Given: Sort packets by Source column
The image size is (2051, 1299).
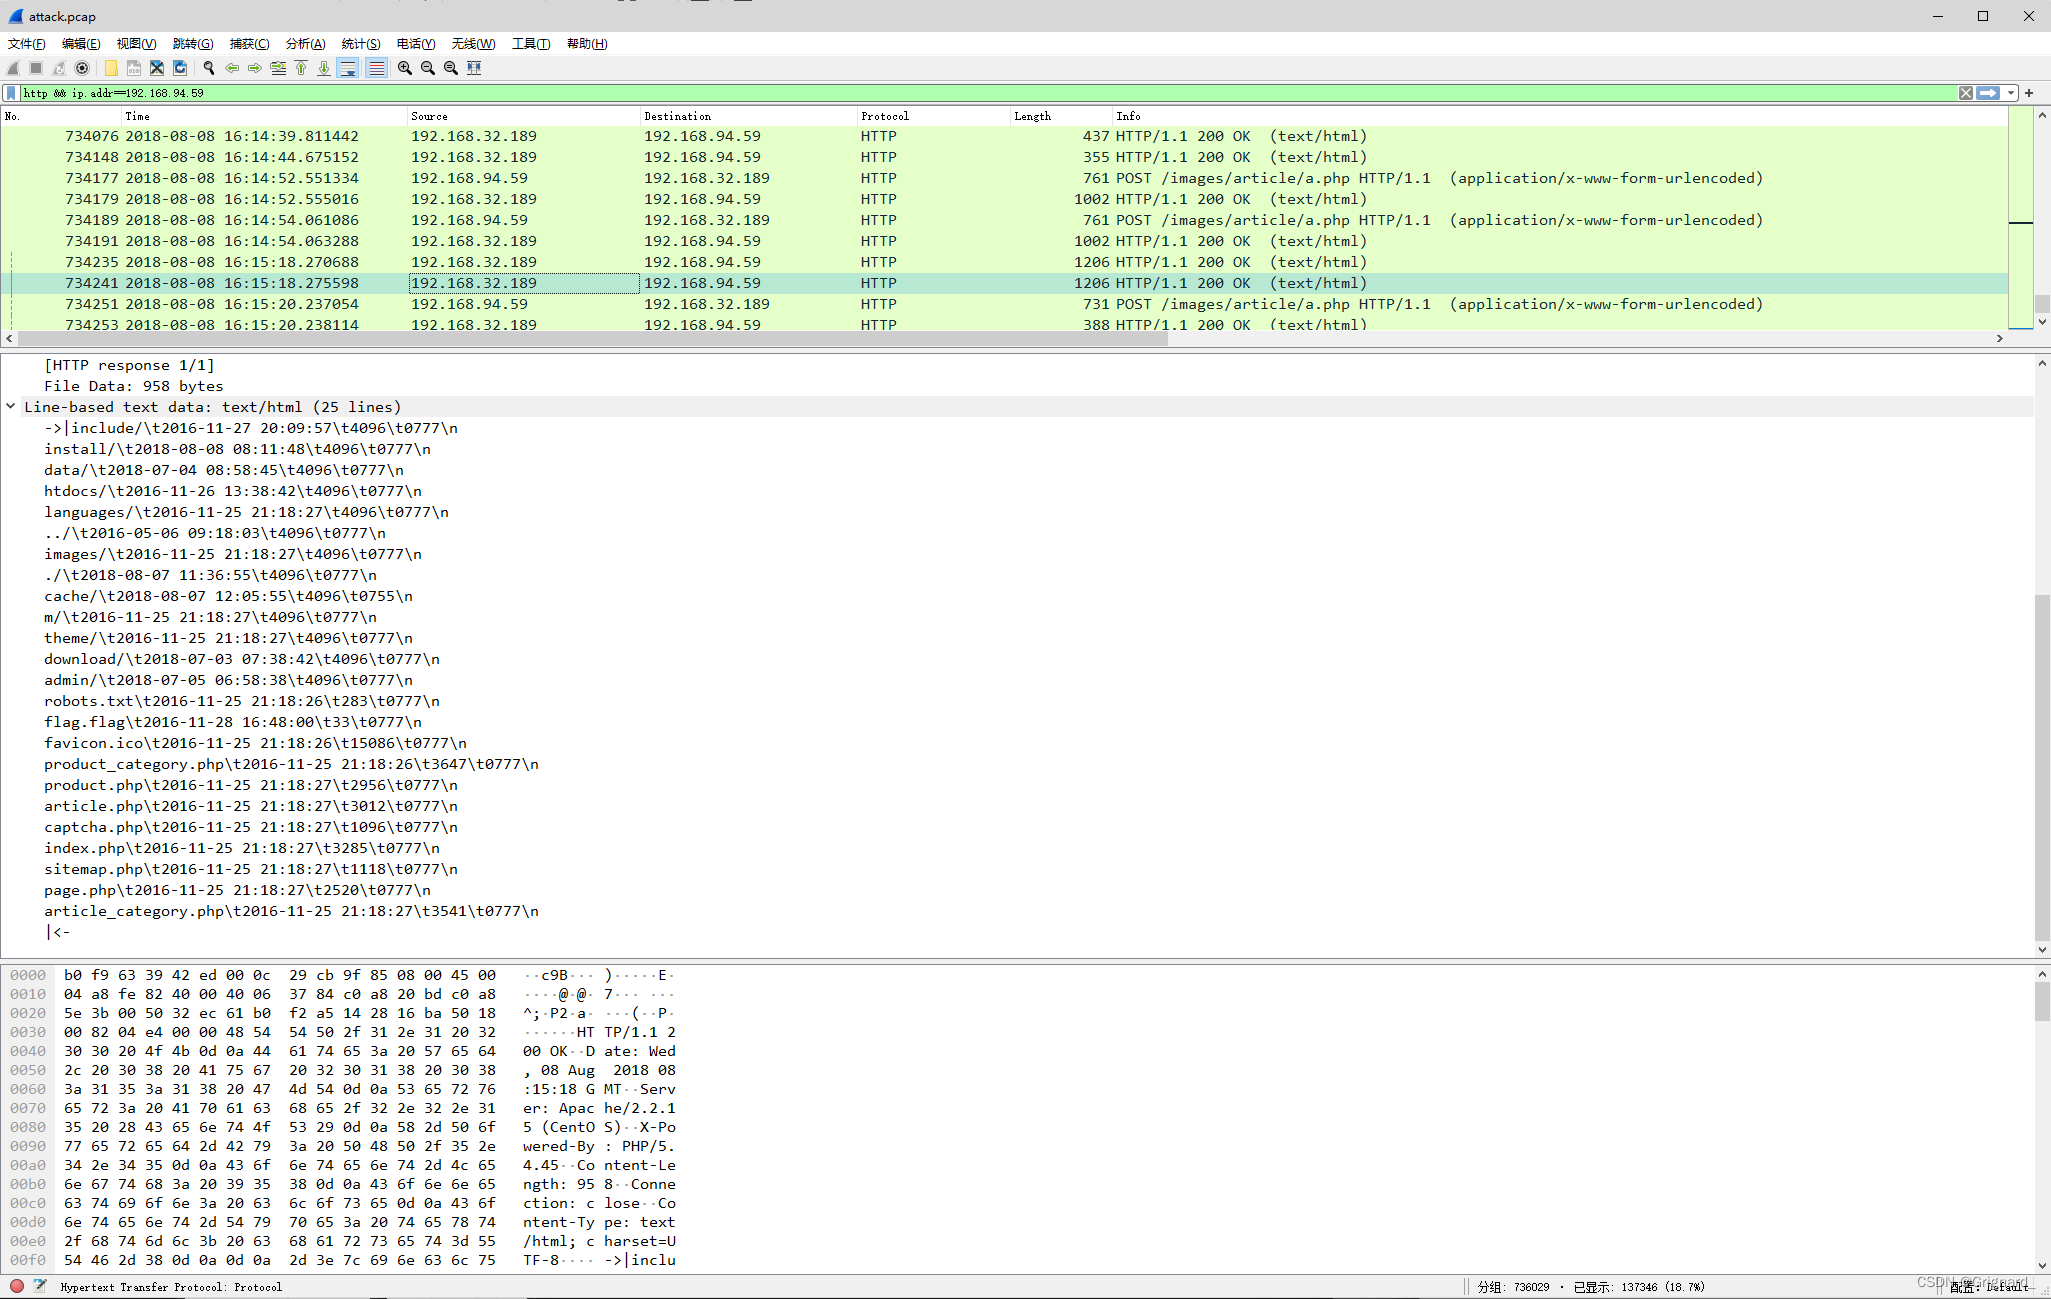Looking at the screenshot, I should [x=523, y=116].
